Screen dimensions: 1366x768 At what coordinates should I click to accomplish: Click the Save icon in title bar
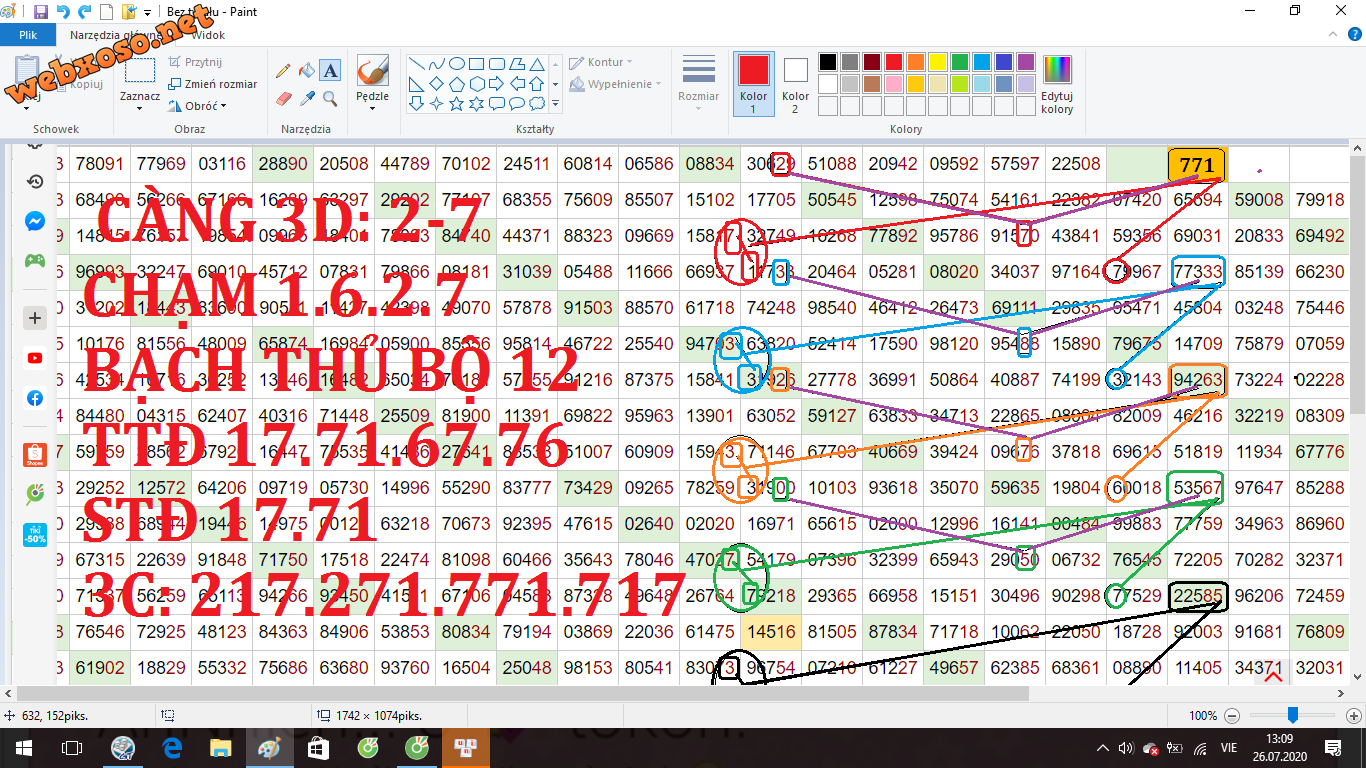click(x=41, y=12)
